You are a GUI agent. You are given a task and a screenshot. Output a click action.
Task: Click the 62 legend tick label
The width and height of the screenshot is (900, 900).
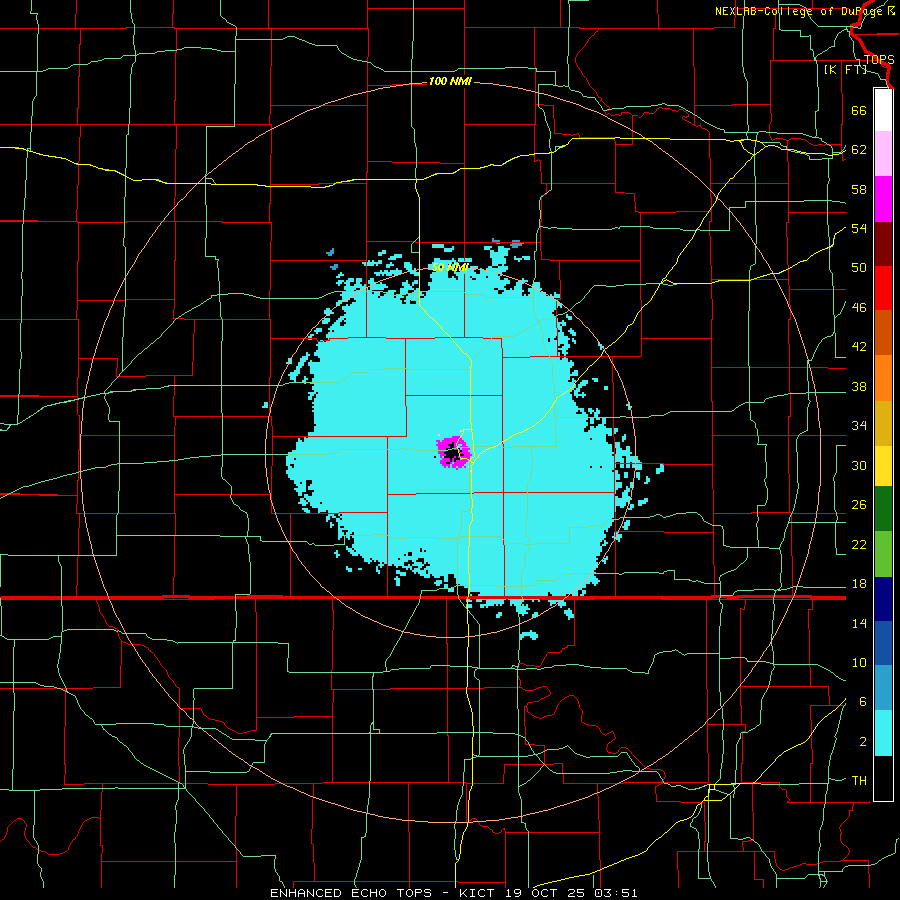tap(859, 150)
